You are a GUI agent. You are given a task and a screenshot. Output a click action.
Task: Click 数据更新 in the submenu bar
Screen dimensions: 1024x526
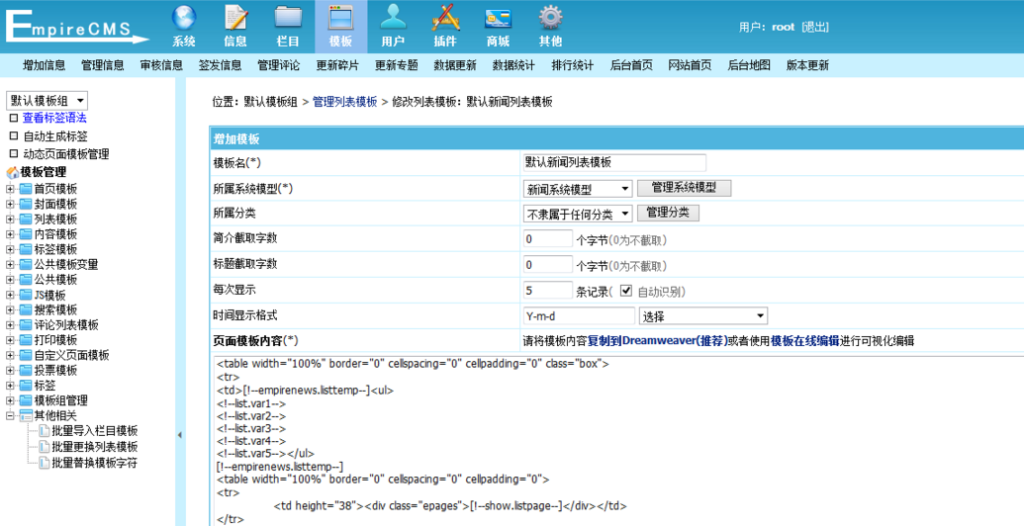pyautogui.click(x=455, y=65)
